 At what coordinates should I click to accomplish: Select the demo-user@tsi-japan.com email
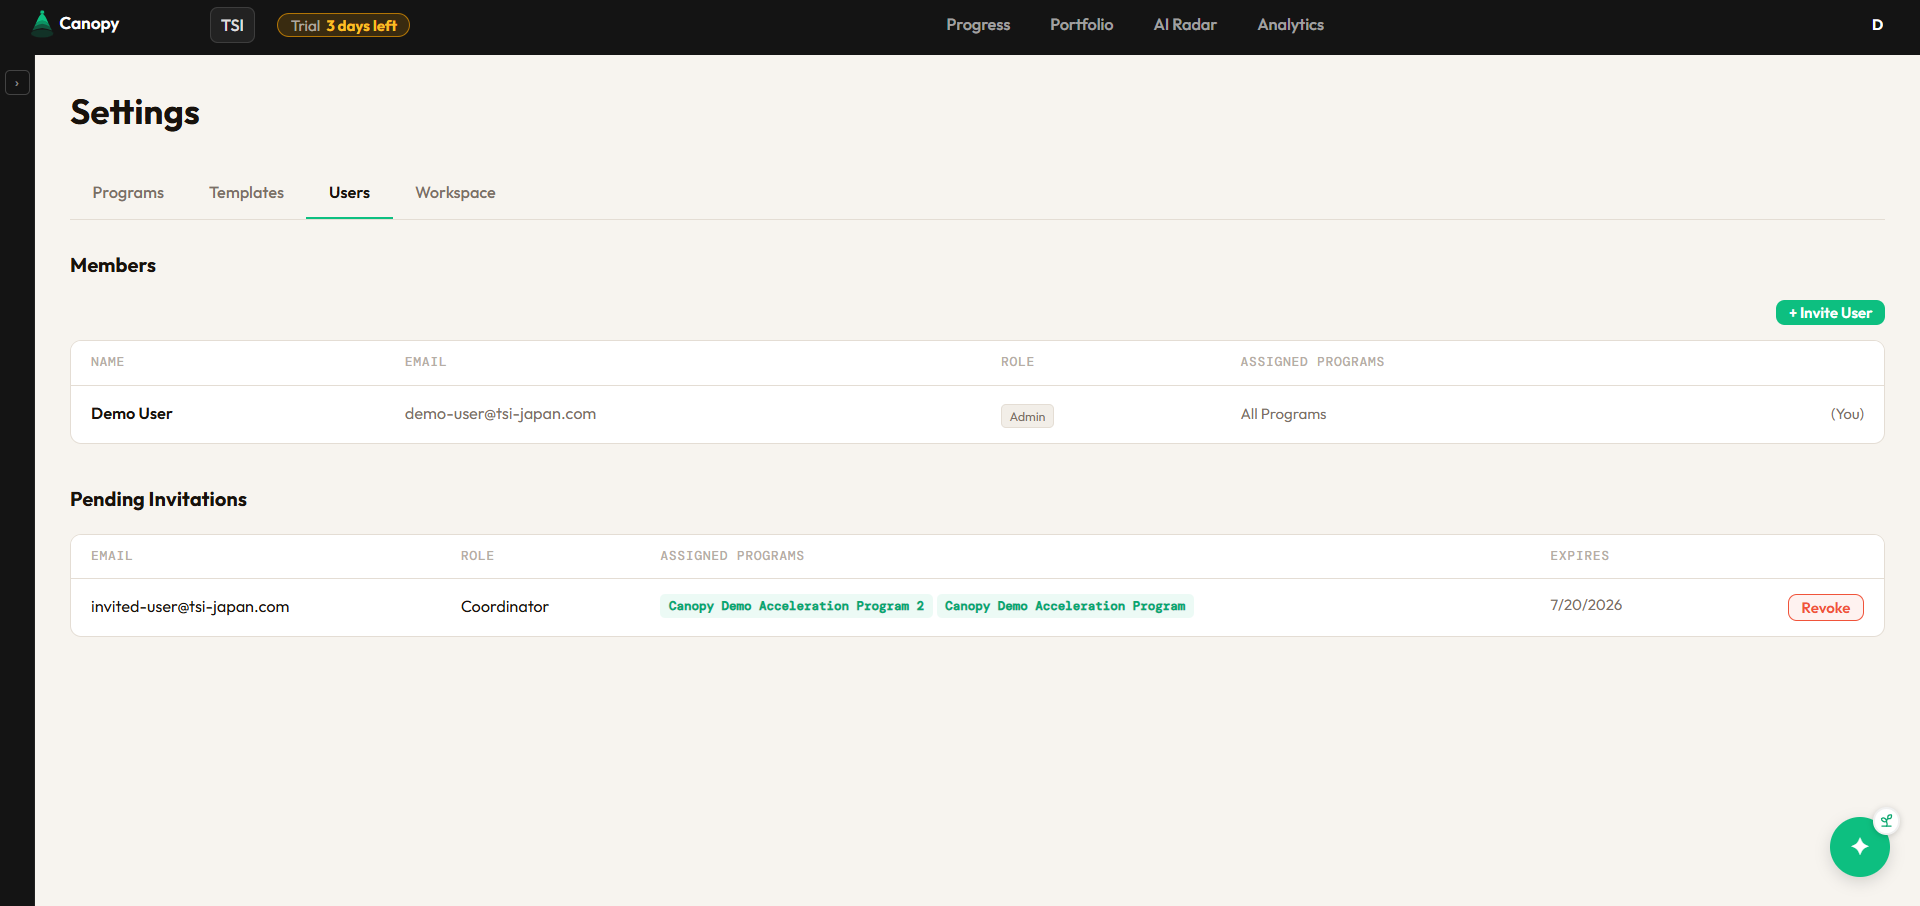[500, 414]
